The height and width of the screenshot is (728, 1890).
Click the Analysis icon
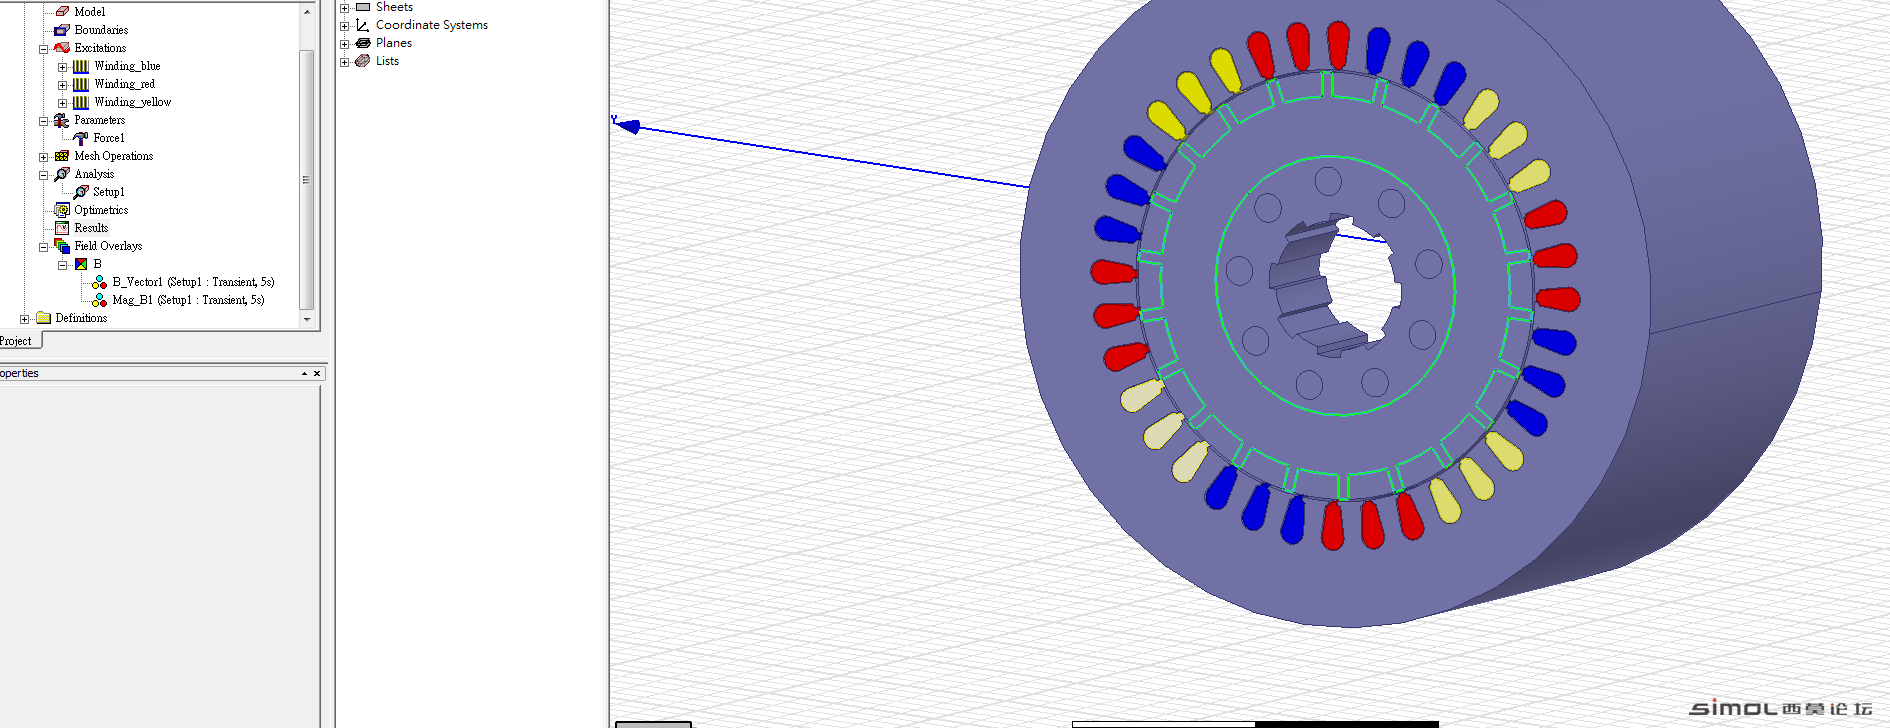[x=62, y=174]
